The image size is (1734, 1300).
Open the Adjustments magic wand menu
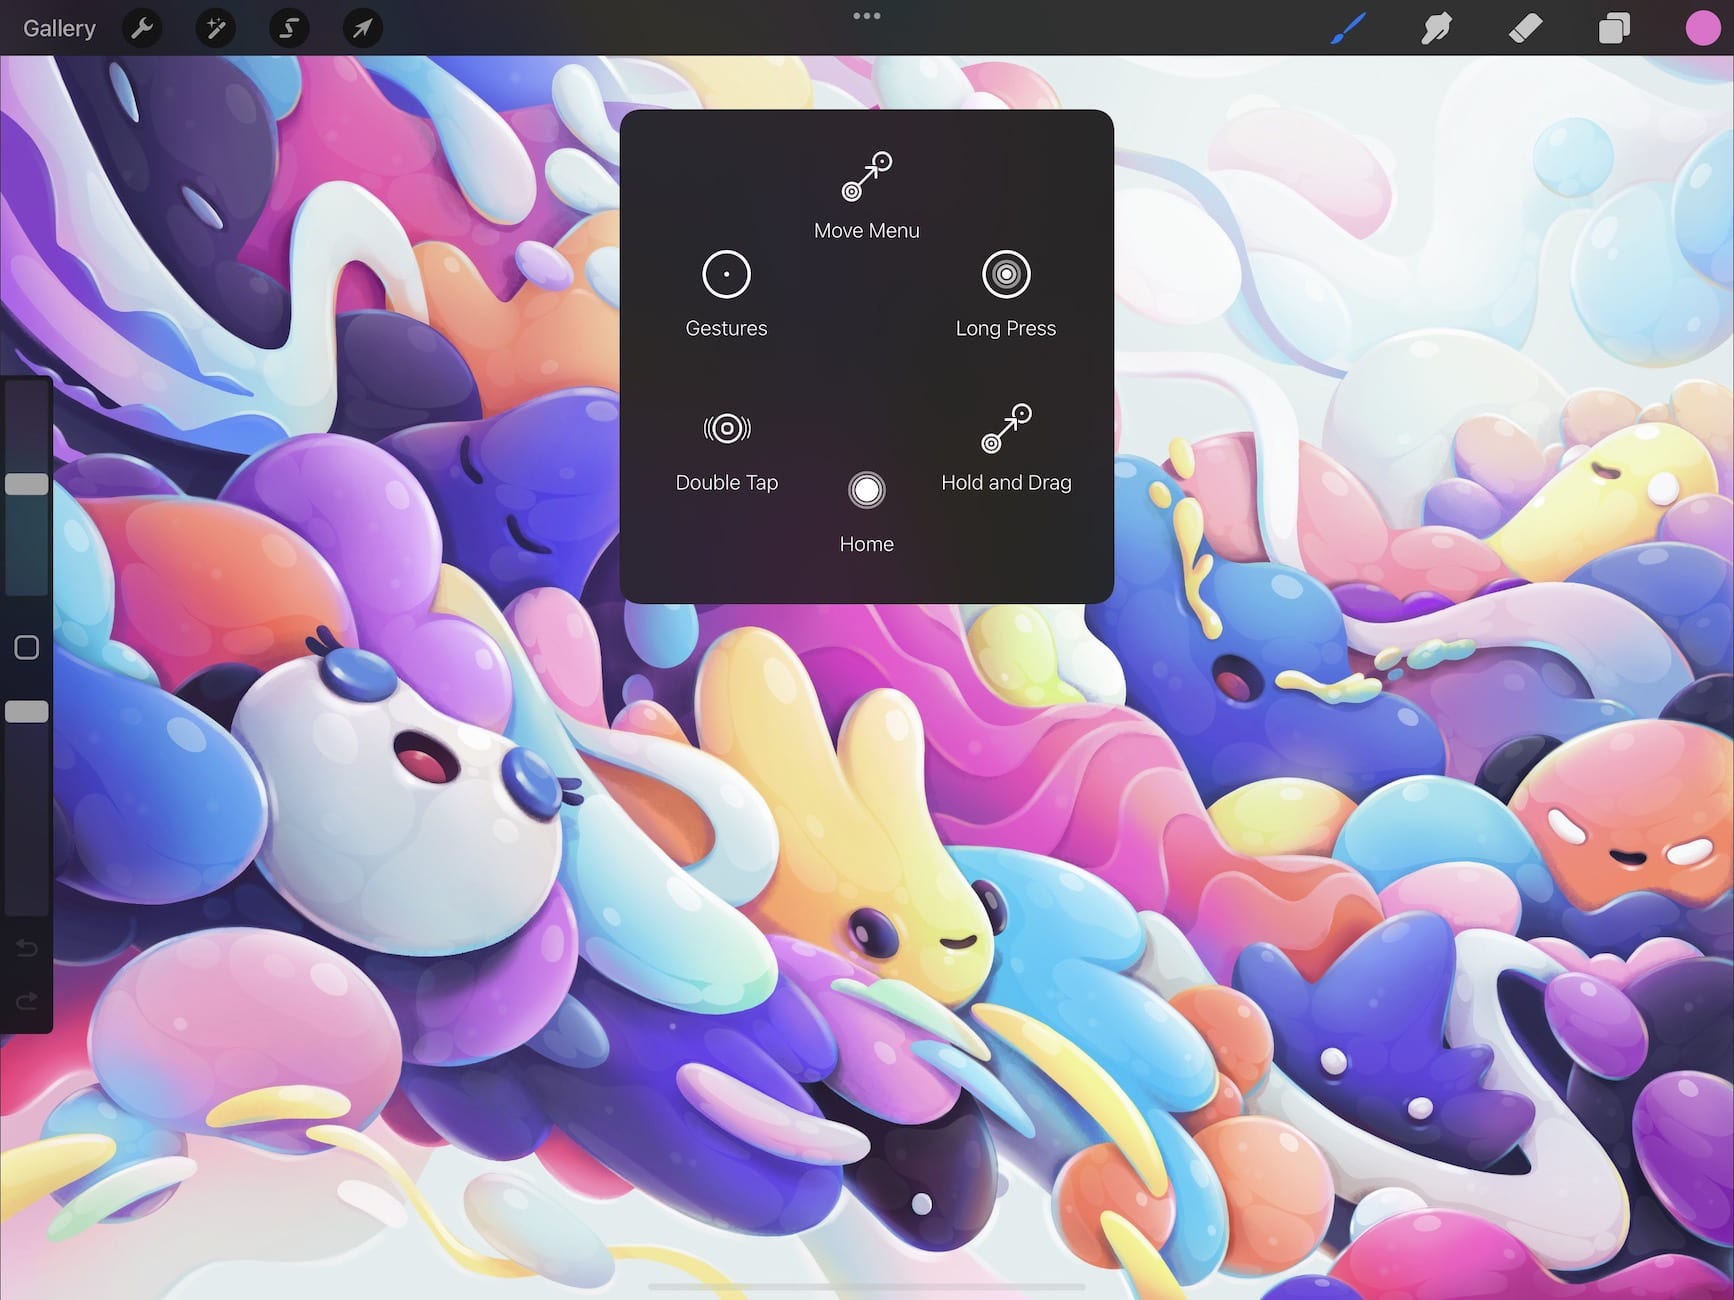pyautogui.click(x=216, y=28)
